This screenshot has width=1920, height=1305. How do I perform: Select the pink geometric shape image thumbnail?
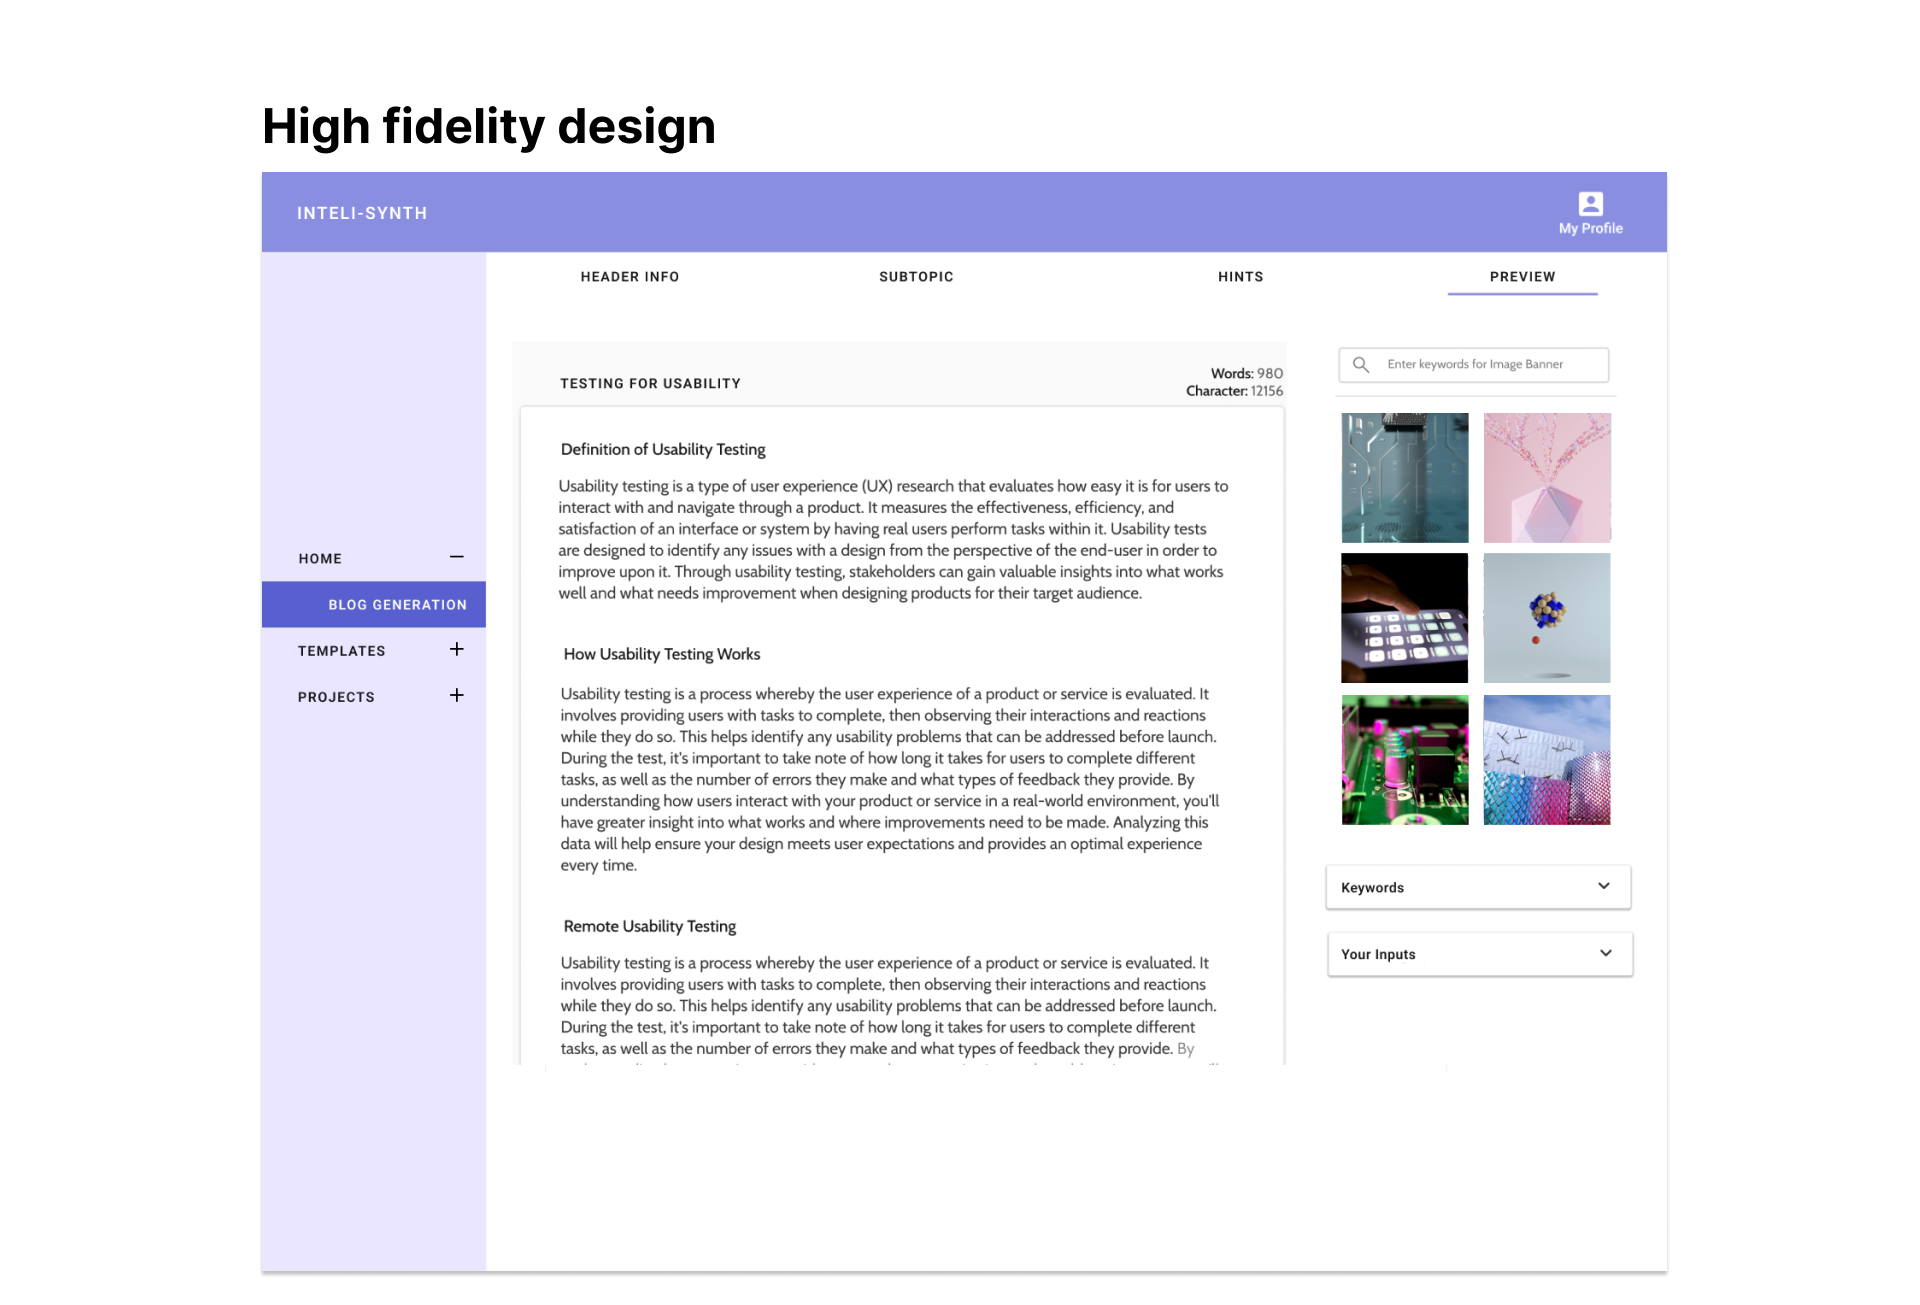[x=1547, y=477]
